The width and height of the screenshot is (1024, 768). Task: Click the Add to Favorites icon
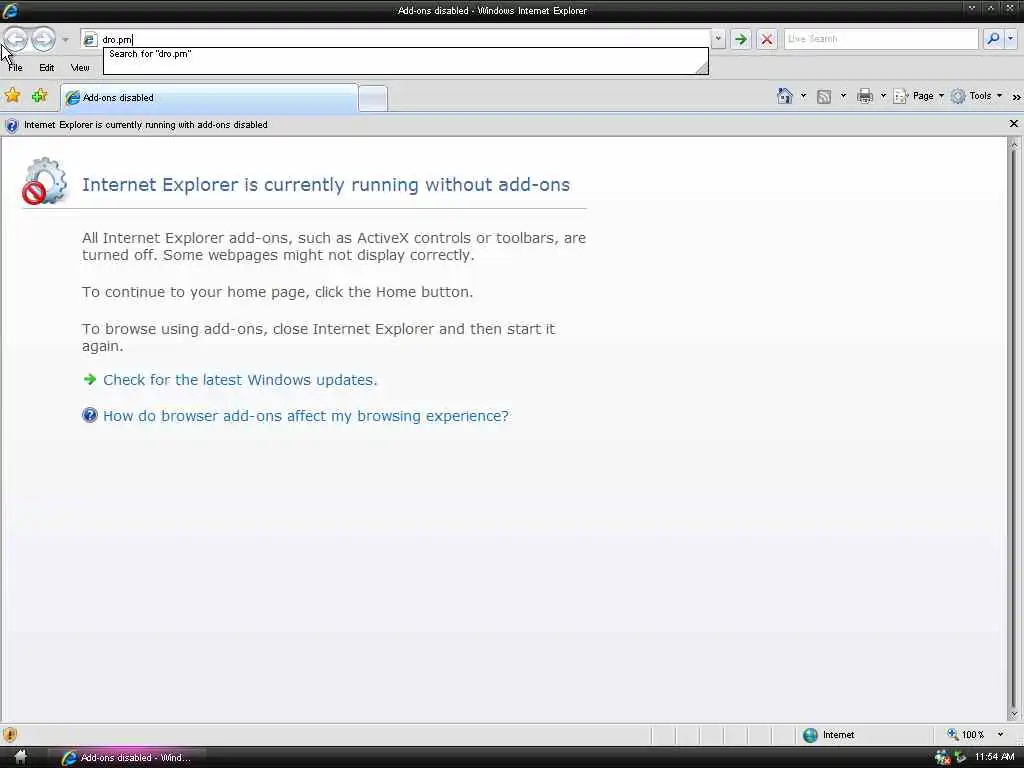39,96
